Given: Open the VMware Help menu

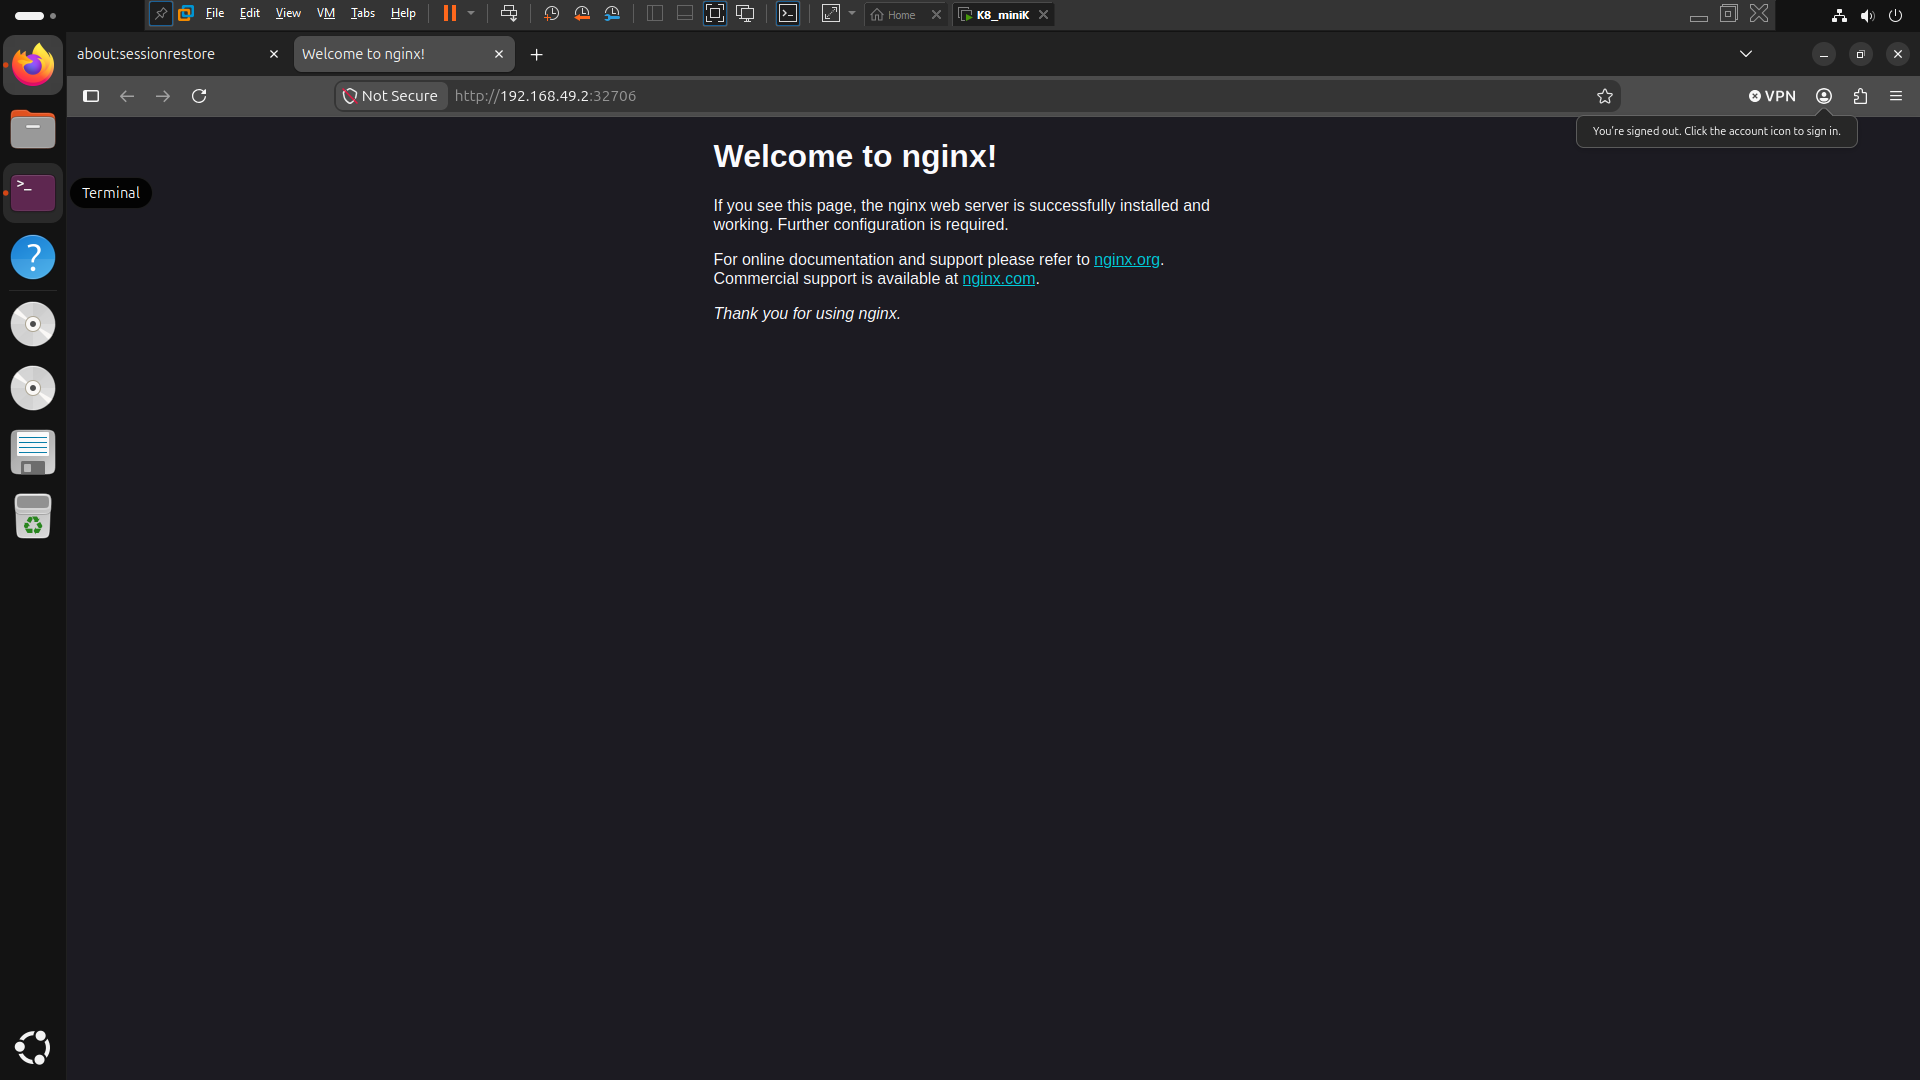Looking at the screenshot, I should pyautogui.click(x=403, y=14).
